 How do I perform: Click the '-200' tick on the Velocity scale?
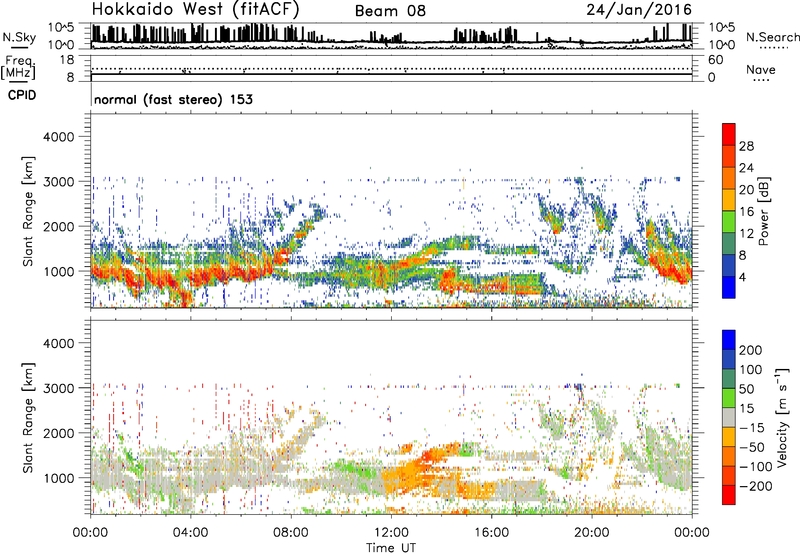756,486
